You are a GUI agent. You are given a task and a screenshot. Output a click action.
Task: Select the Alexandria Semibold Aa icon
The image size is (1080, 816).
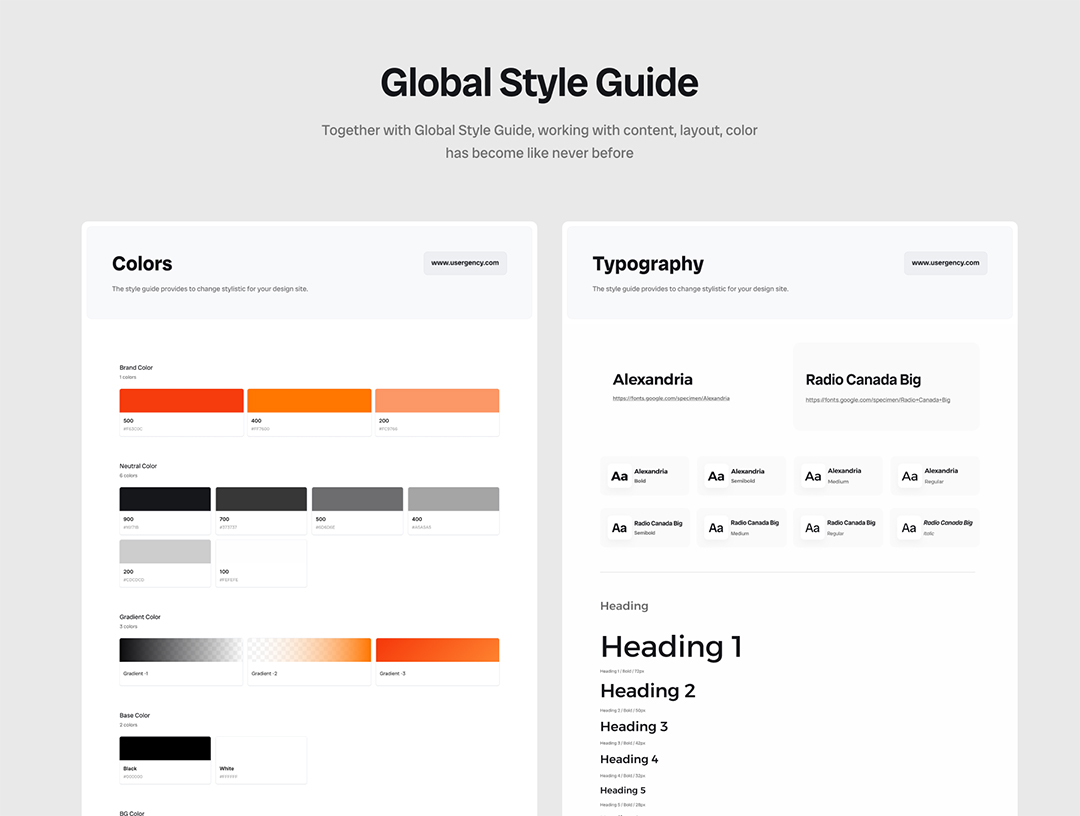coord(716,476)
